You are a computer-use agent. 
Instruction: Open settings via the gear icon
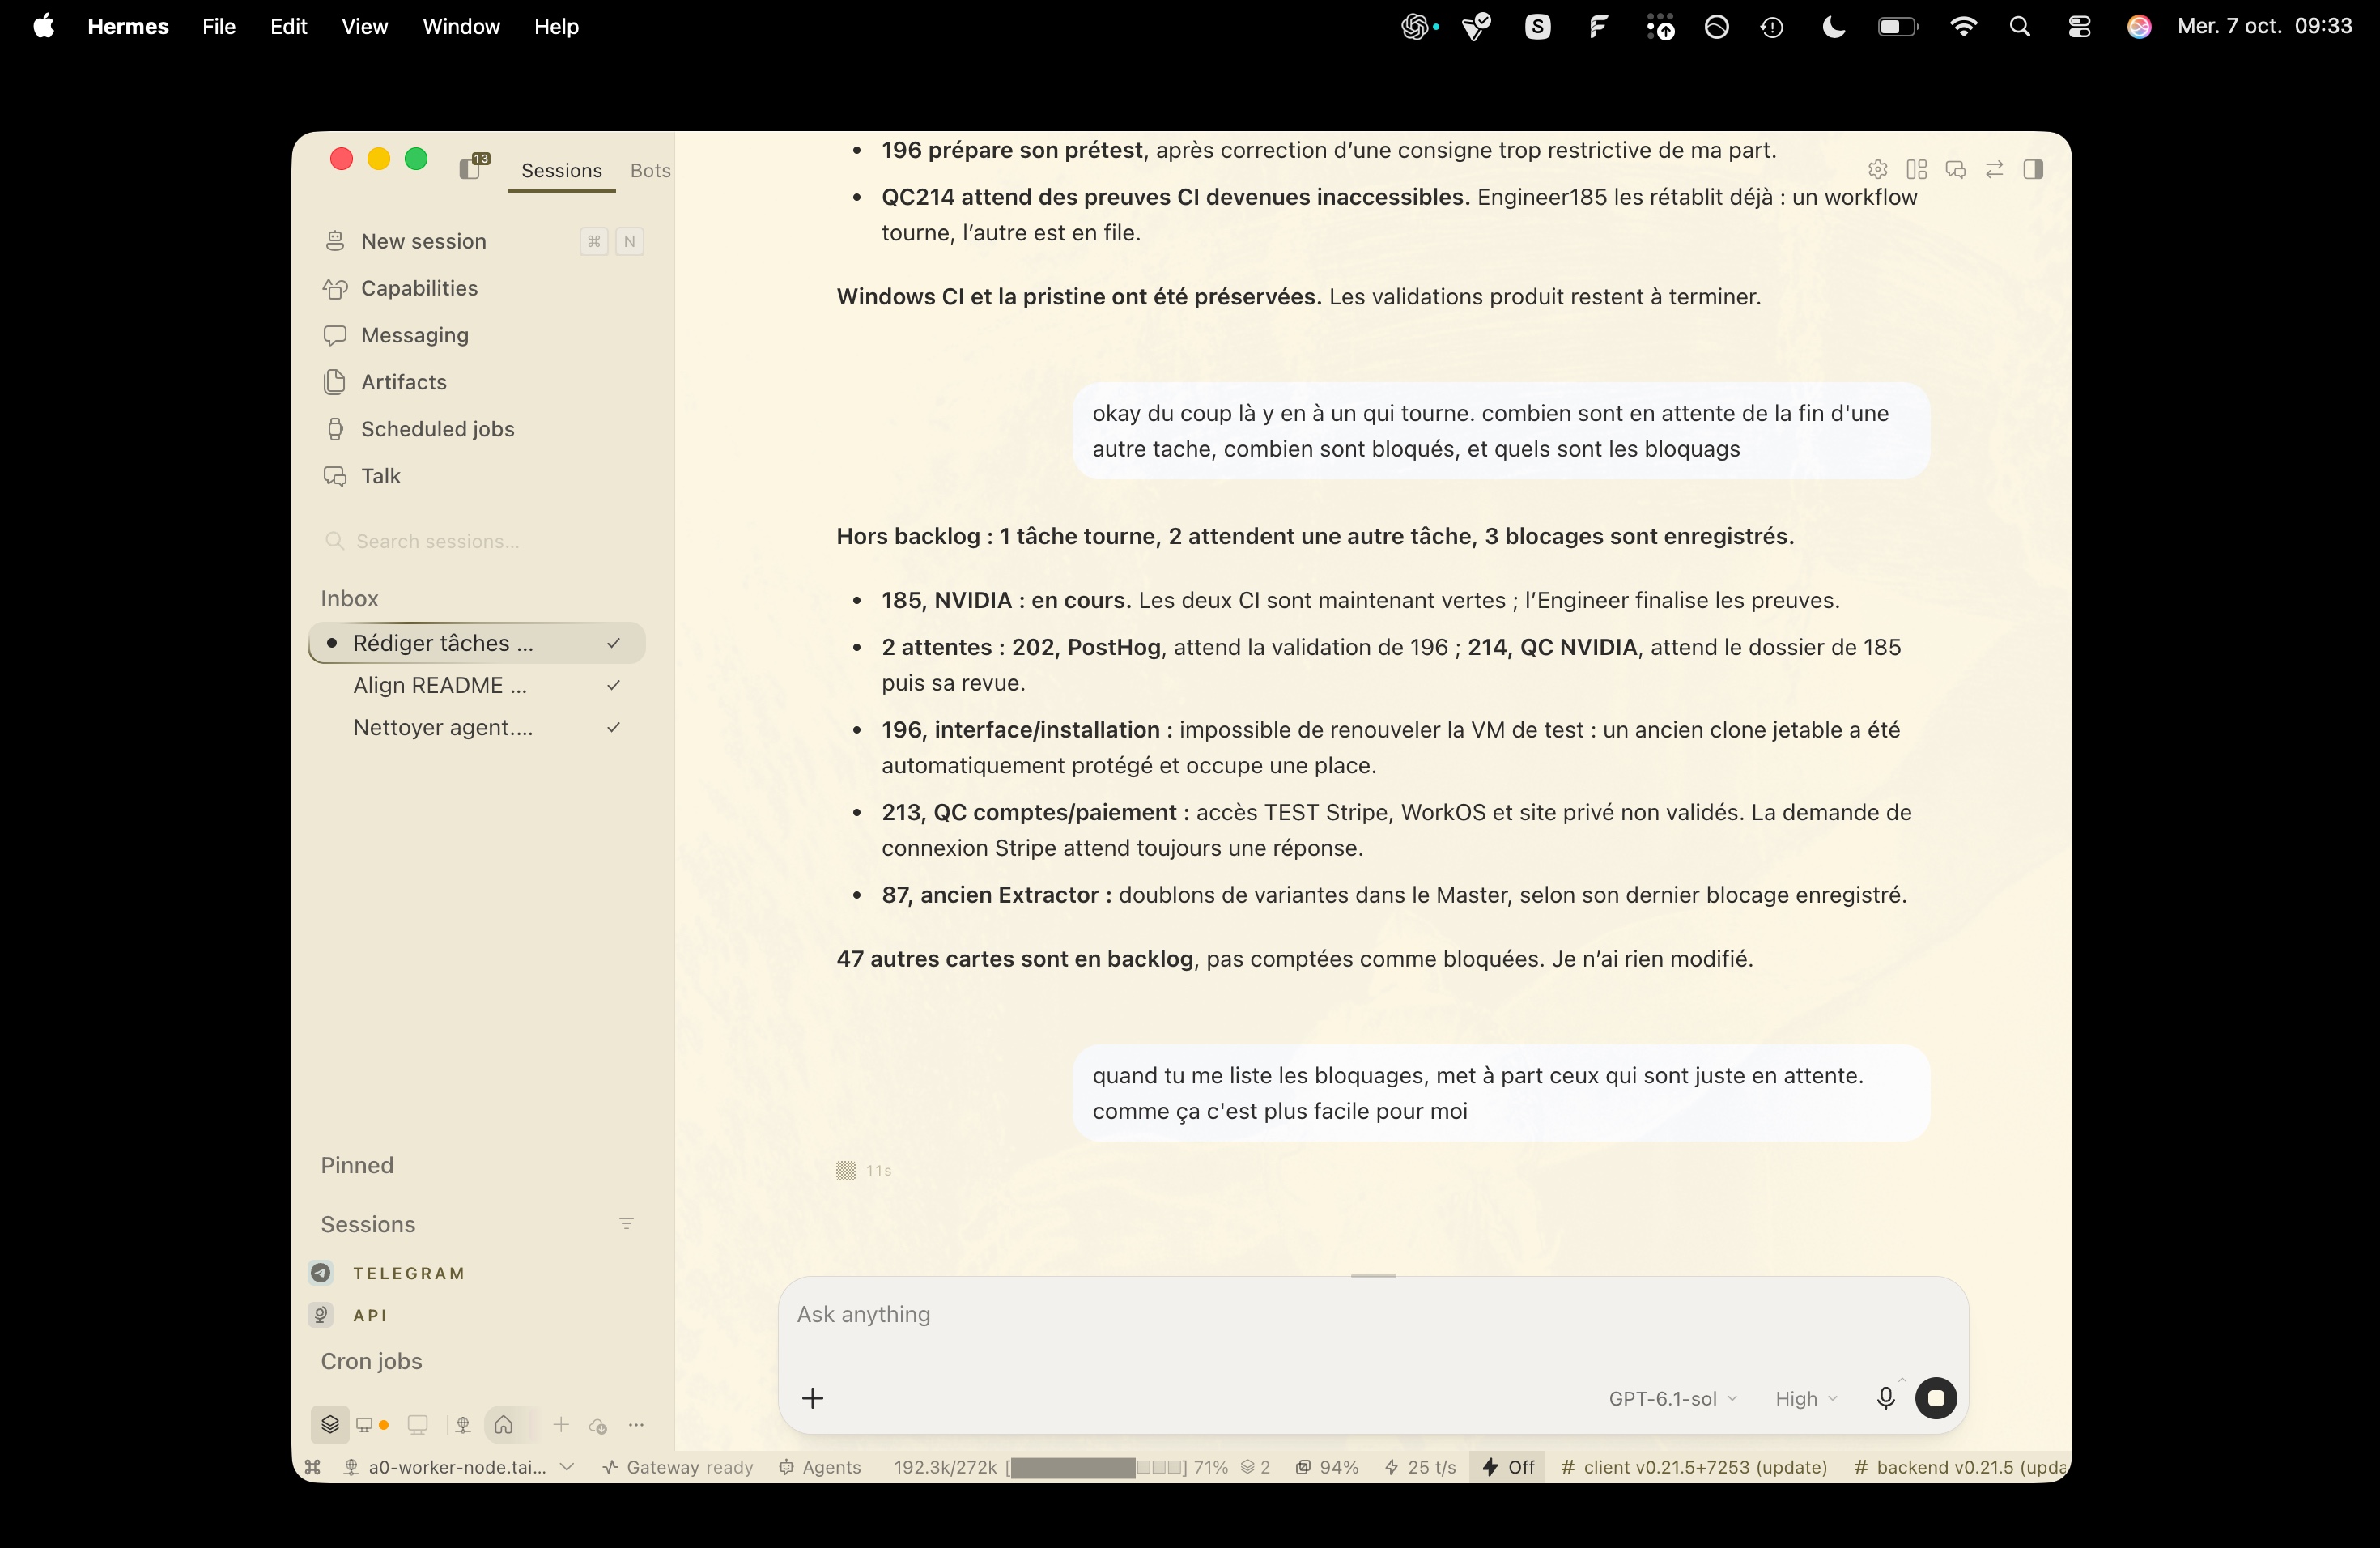coord(1877,169)
